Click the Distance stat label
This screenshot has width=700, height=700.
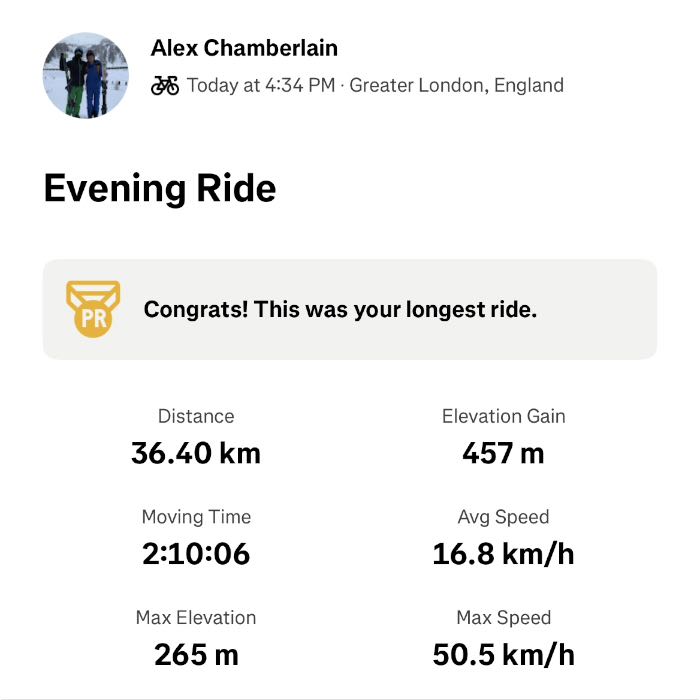pyautogui.click(x=196, y=416)
